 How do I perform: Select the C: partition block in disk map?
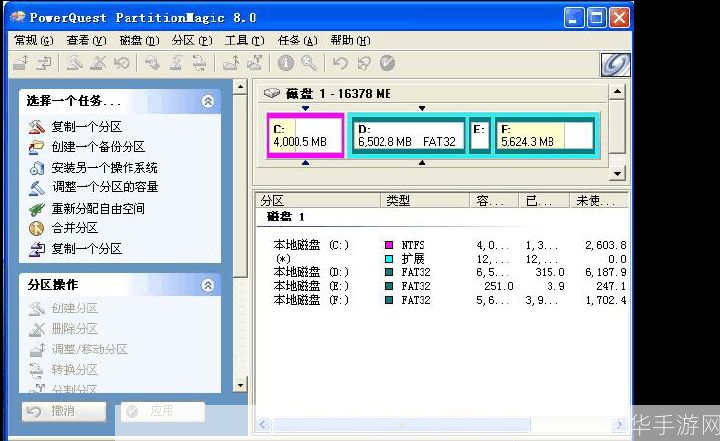click(x=305, y=136)
